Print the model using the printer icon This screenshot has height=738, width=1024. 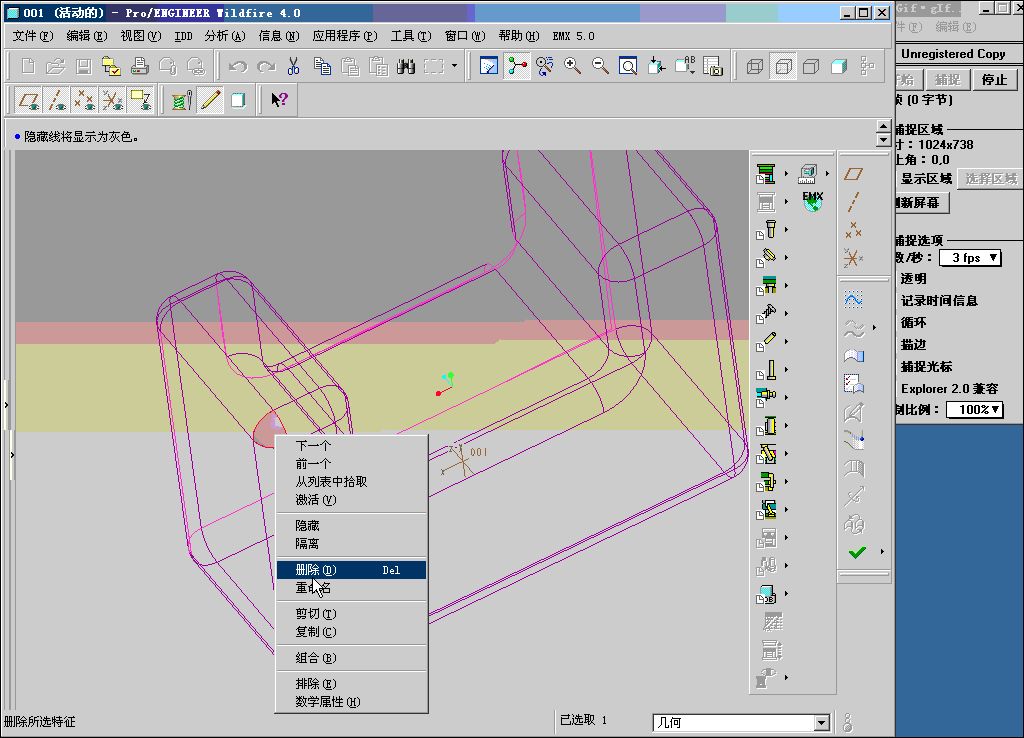139,66
